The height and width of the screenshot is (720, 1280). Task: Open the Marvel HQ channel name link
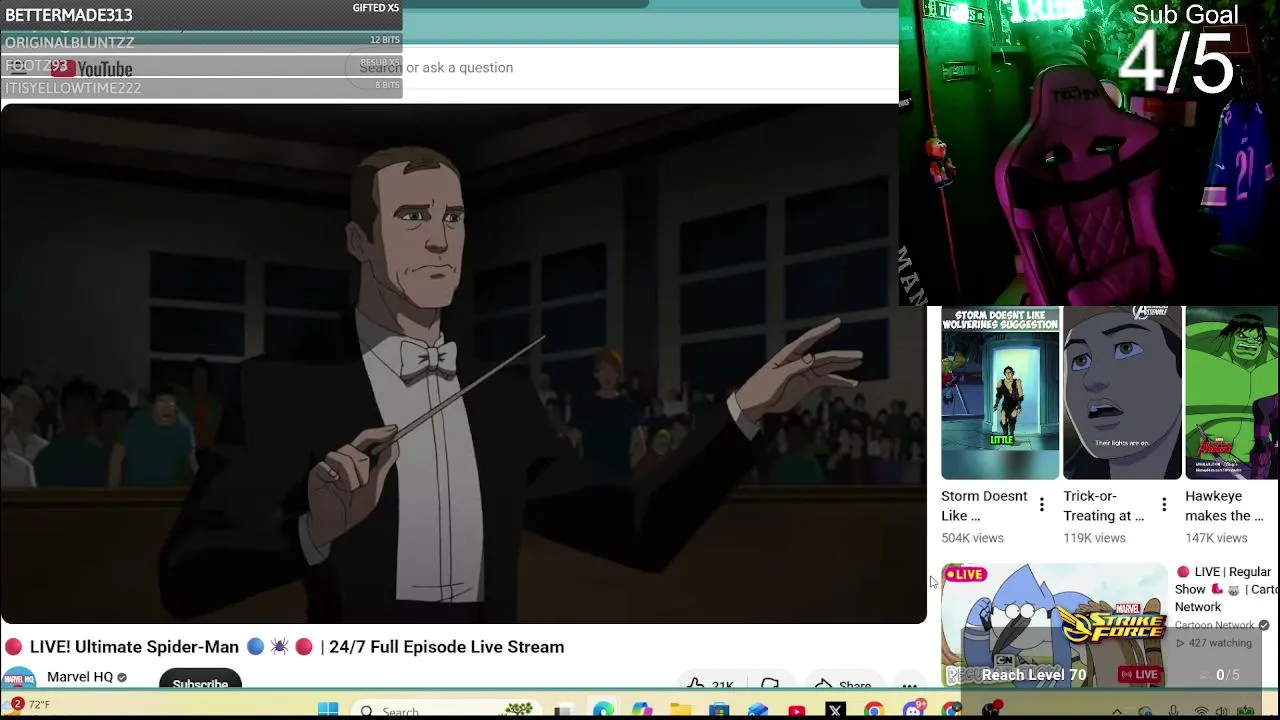(80, 677)
